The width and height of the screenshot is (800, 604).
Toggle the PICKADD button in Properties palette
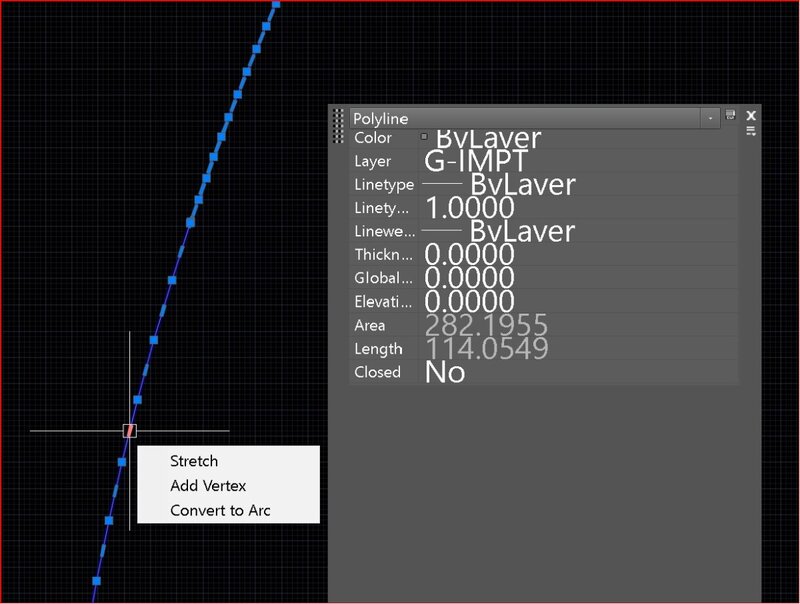pyautogui.click(x=729, y=117)
